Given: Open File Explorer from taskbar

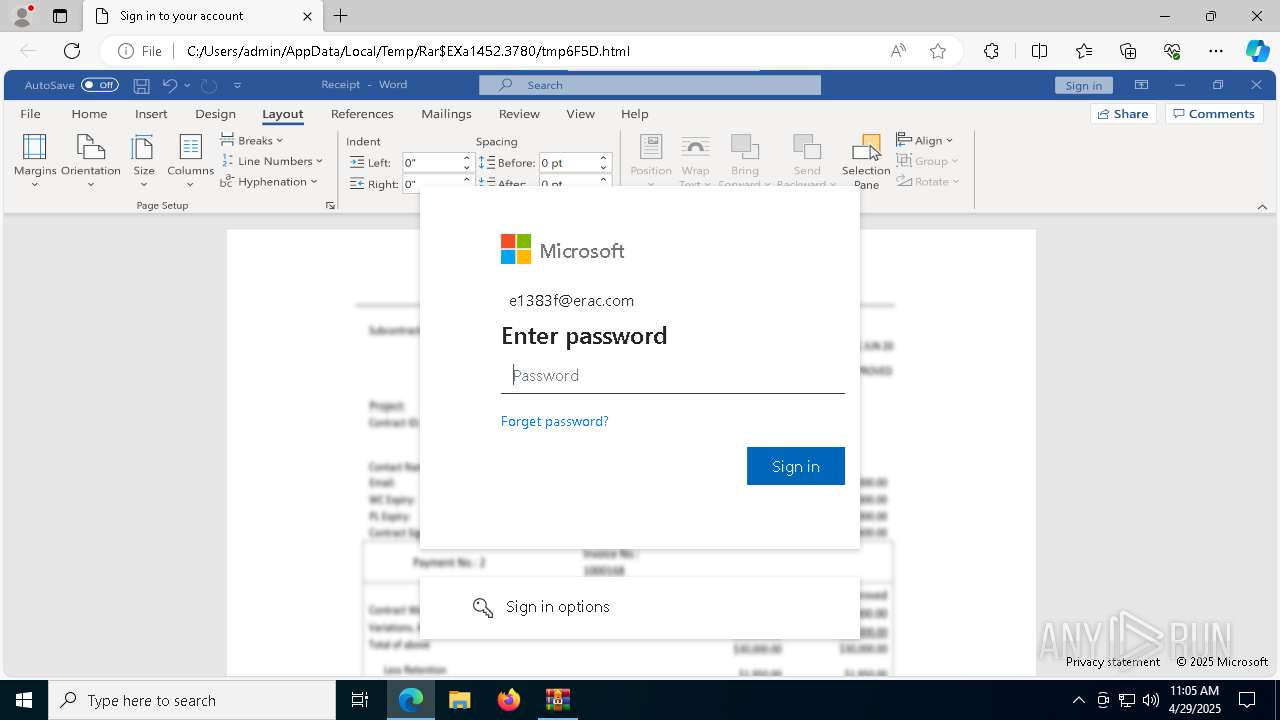Looking at the screenshot, I should coord(460,700).
